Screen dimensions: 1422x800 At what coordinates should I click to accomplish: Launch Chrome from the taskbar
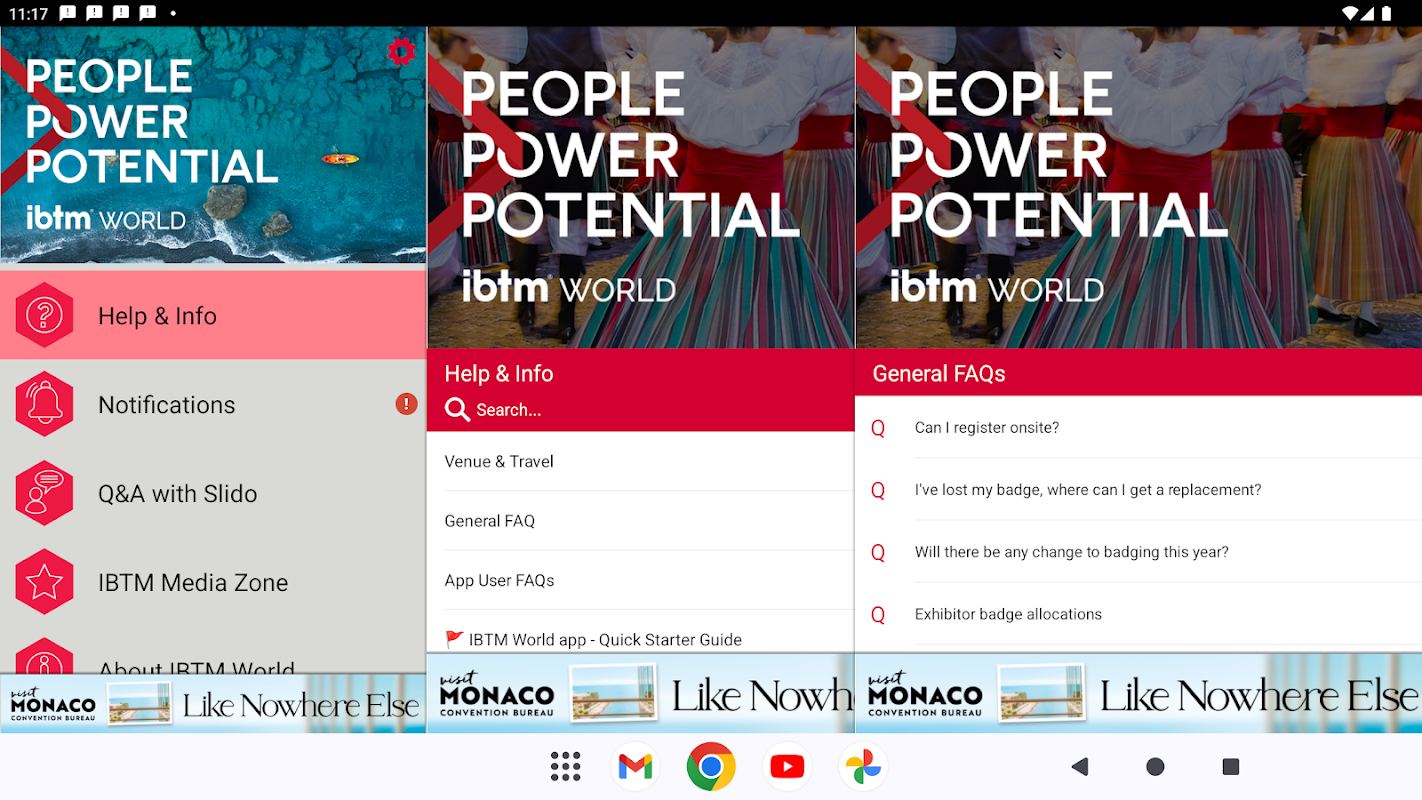[x=711, y=767]
